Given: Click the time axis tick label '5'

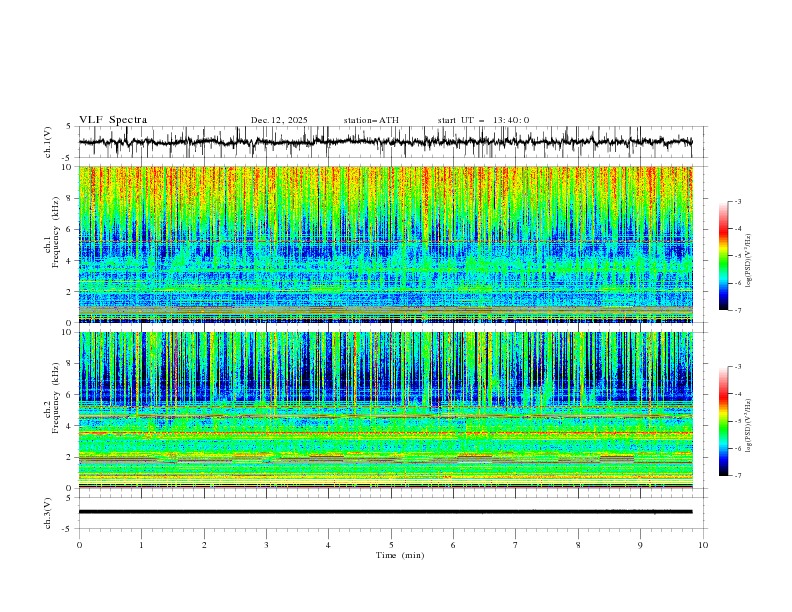Looking at the screenshot, I should click(391, 545).
